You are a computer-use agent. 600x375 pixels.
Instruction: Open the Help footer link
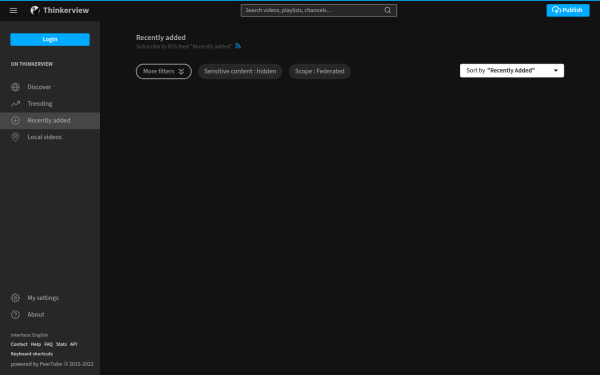tap(36, 344)
